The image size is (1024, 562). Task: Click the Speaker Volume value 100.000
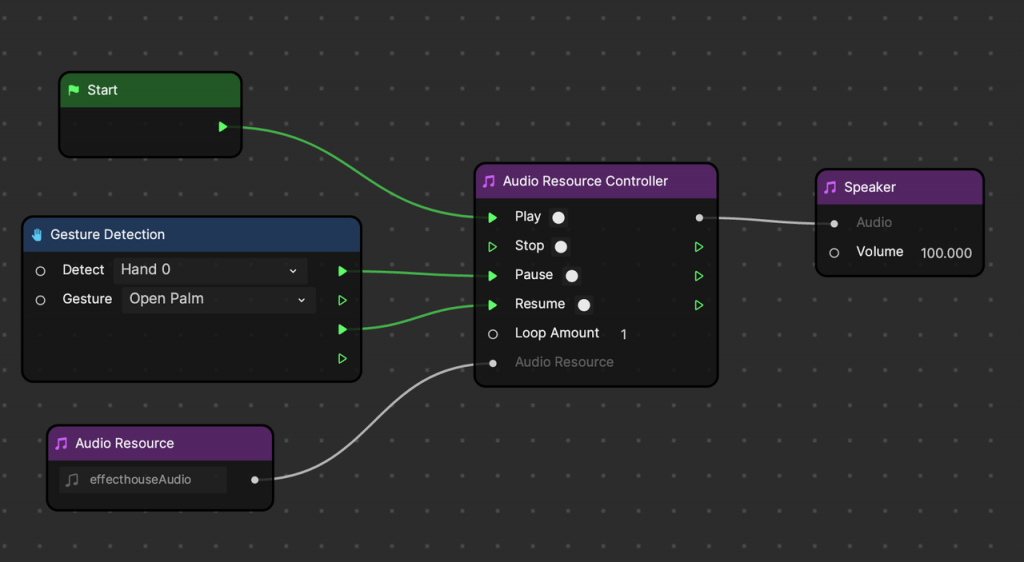pyautogui.click(x=945, y=253)
